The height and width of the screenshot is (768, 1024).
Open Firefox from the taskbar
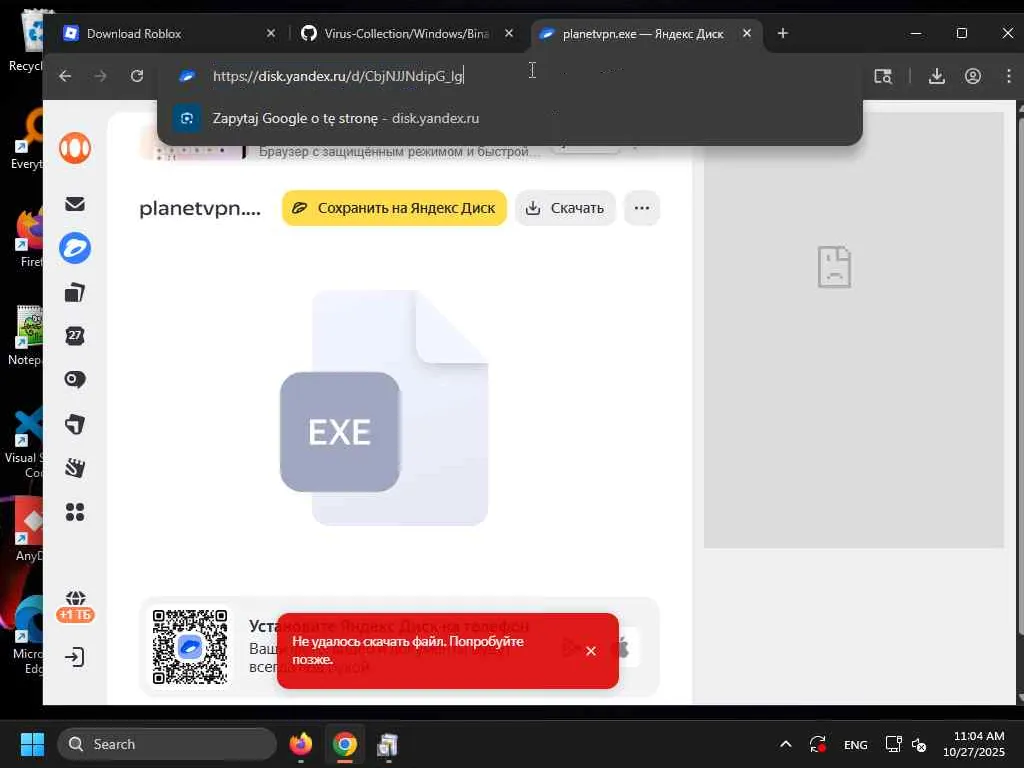[300, 744]
